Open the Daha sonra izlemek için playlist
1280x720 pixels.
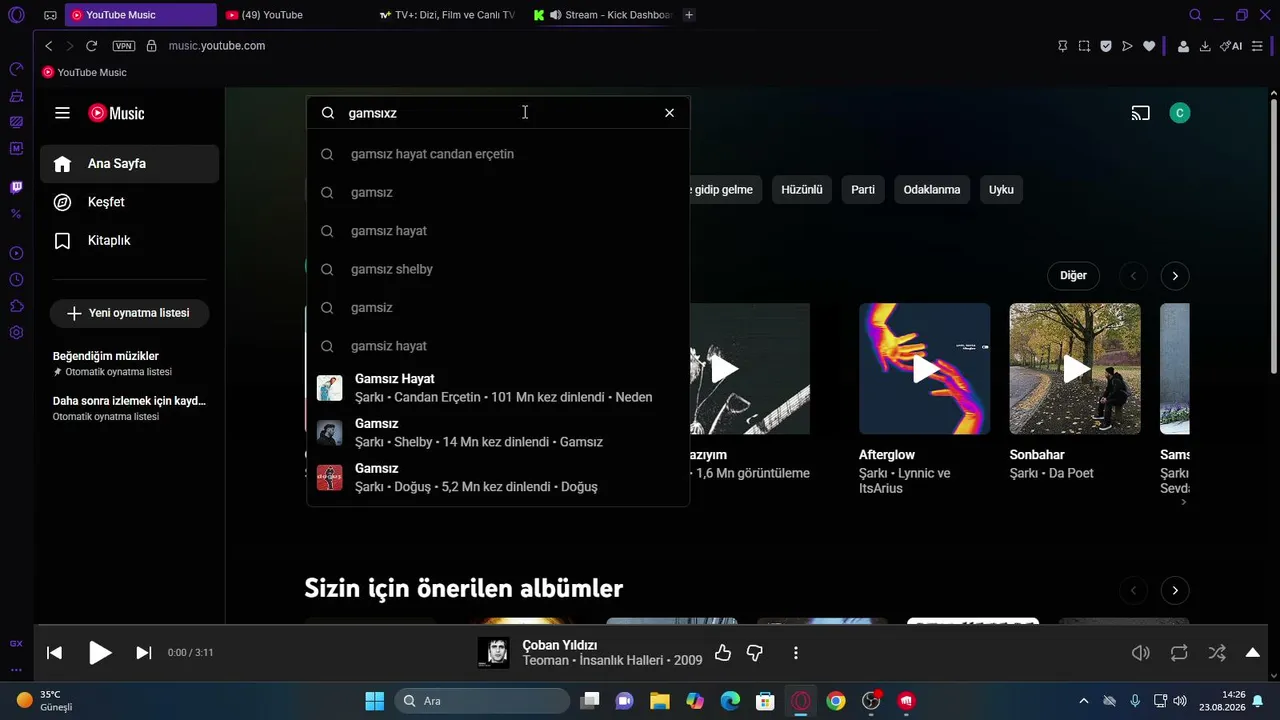tap(130, 408)
